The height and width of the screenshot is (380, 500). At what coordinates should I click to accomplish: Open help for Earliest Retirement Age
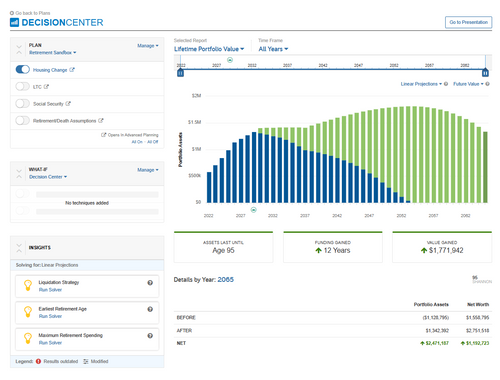pyautogui.click(x=150, y=309)
